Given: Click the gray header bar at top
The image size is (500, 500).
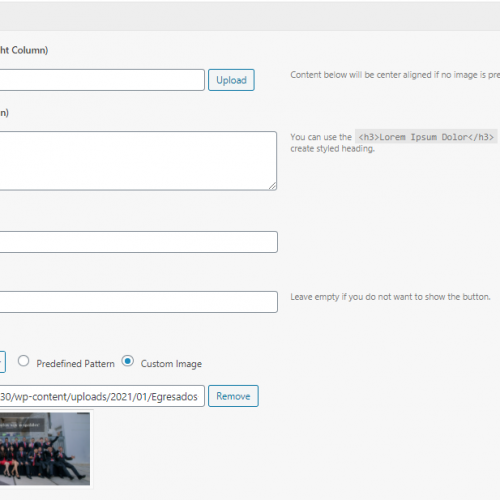Looking at the screenshot, I should tap(250, 17).
